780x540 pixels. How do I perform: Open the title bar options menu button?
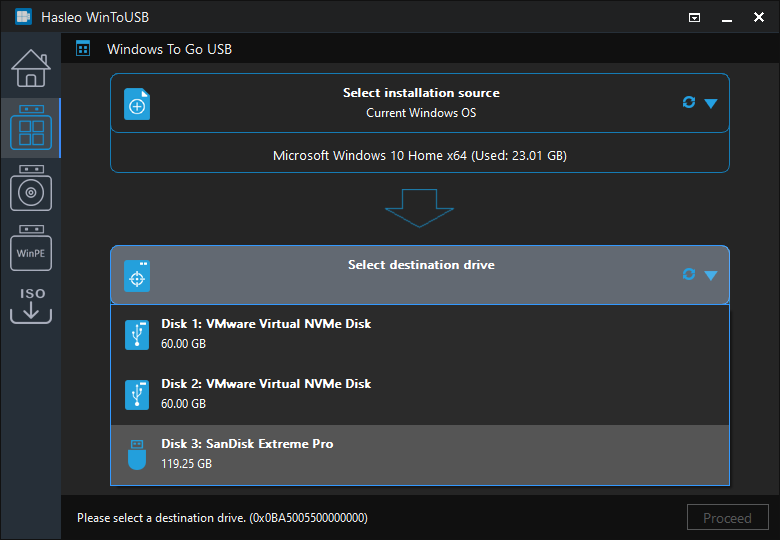pyautogui.click(x=694, y=18)
